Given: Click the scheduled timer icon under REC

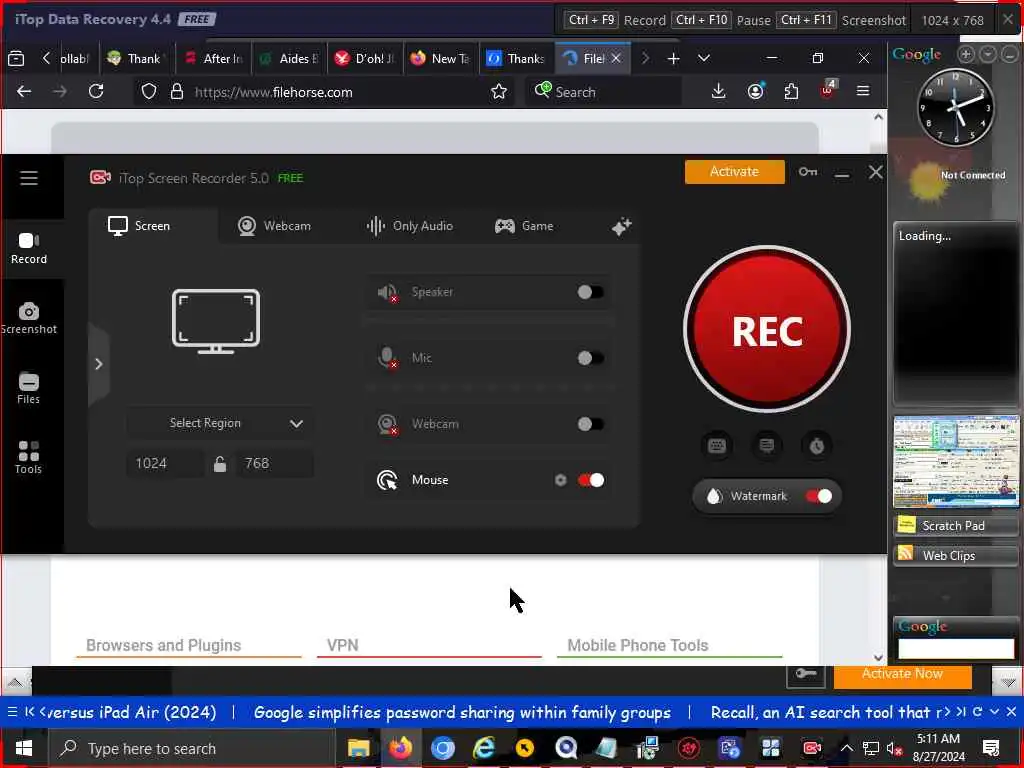Looking at the screenshot, I should 817,446.
